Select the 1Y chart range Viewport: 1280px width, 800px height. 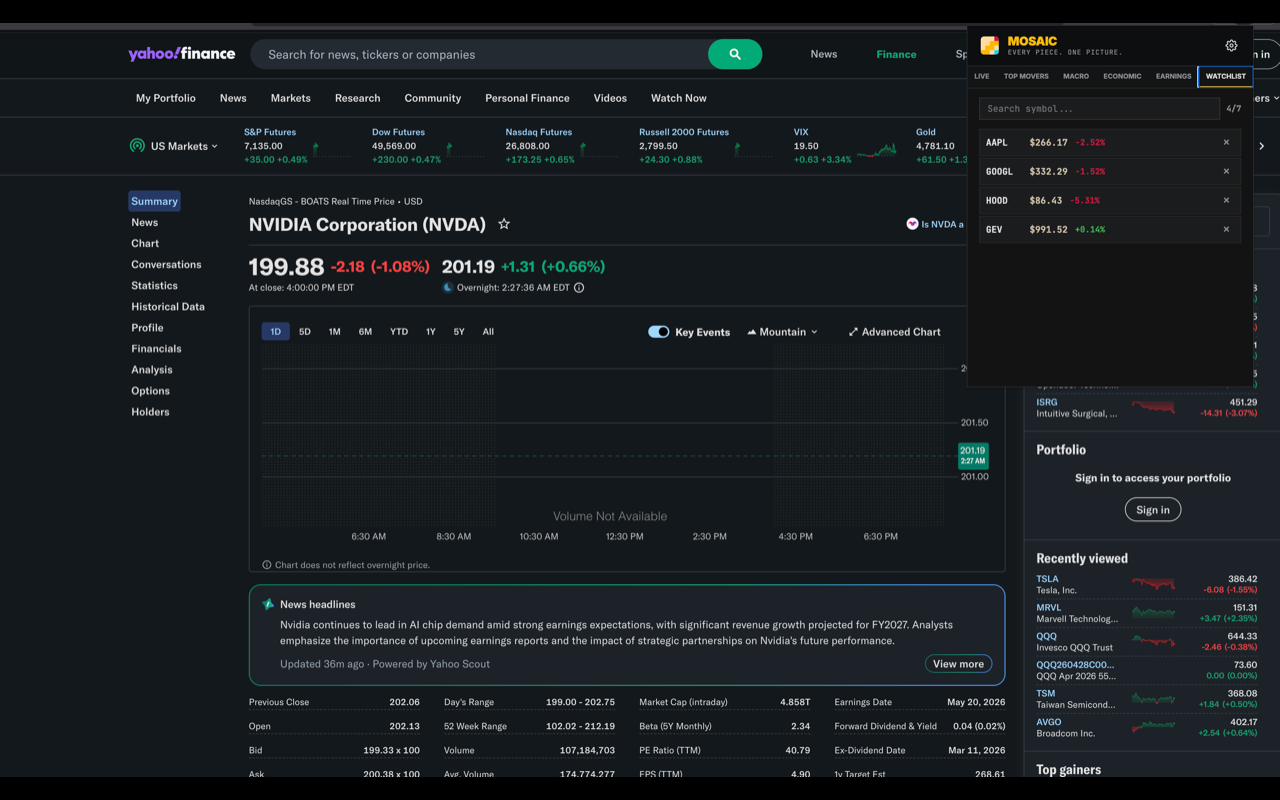431,331
